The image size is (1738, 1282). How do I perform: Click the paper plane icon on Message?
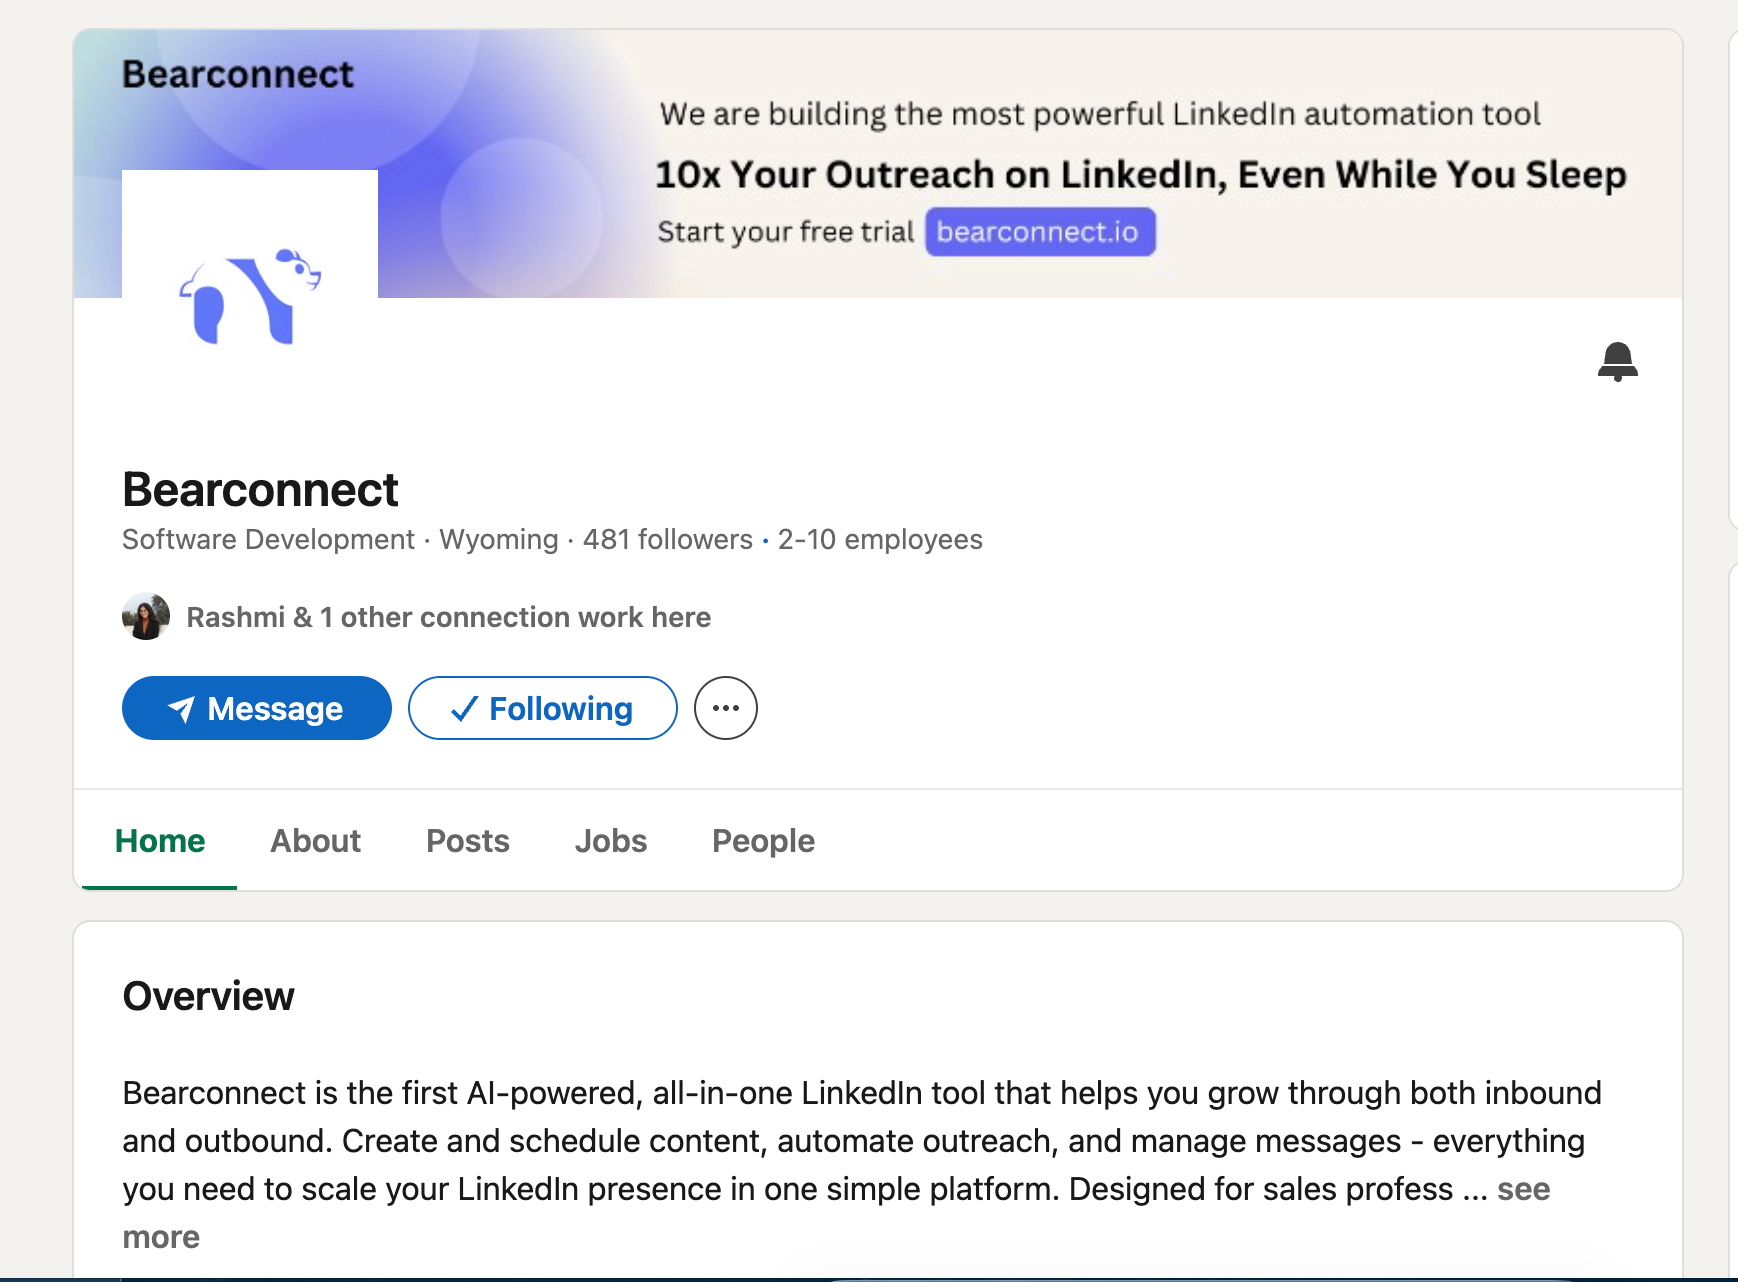[x=181, y=709]
